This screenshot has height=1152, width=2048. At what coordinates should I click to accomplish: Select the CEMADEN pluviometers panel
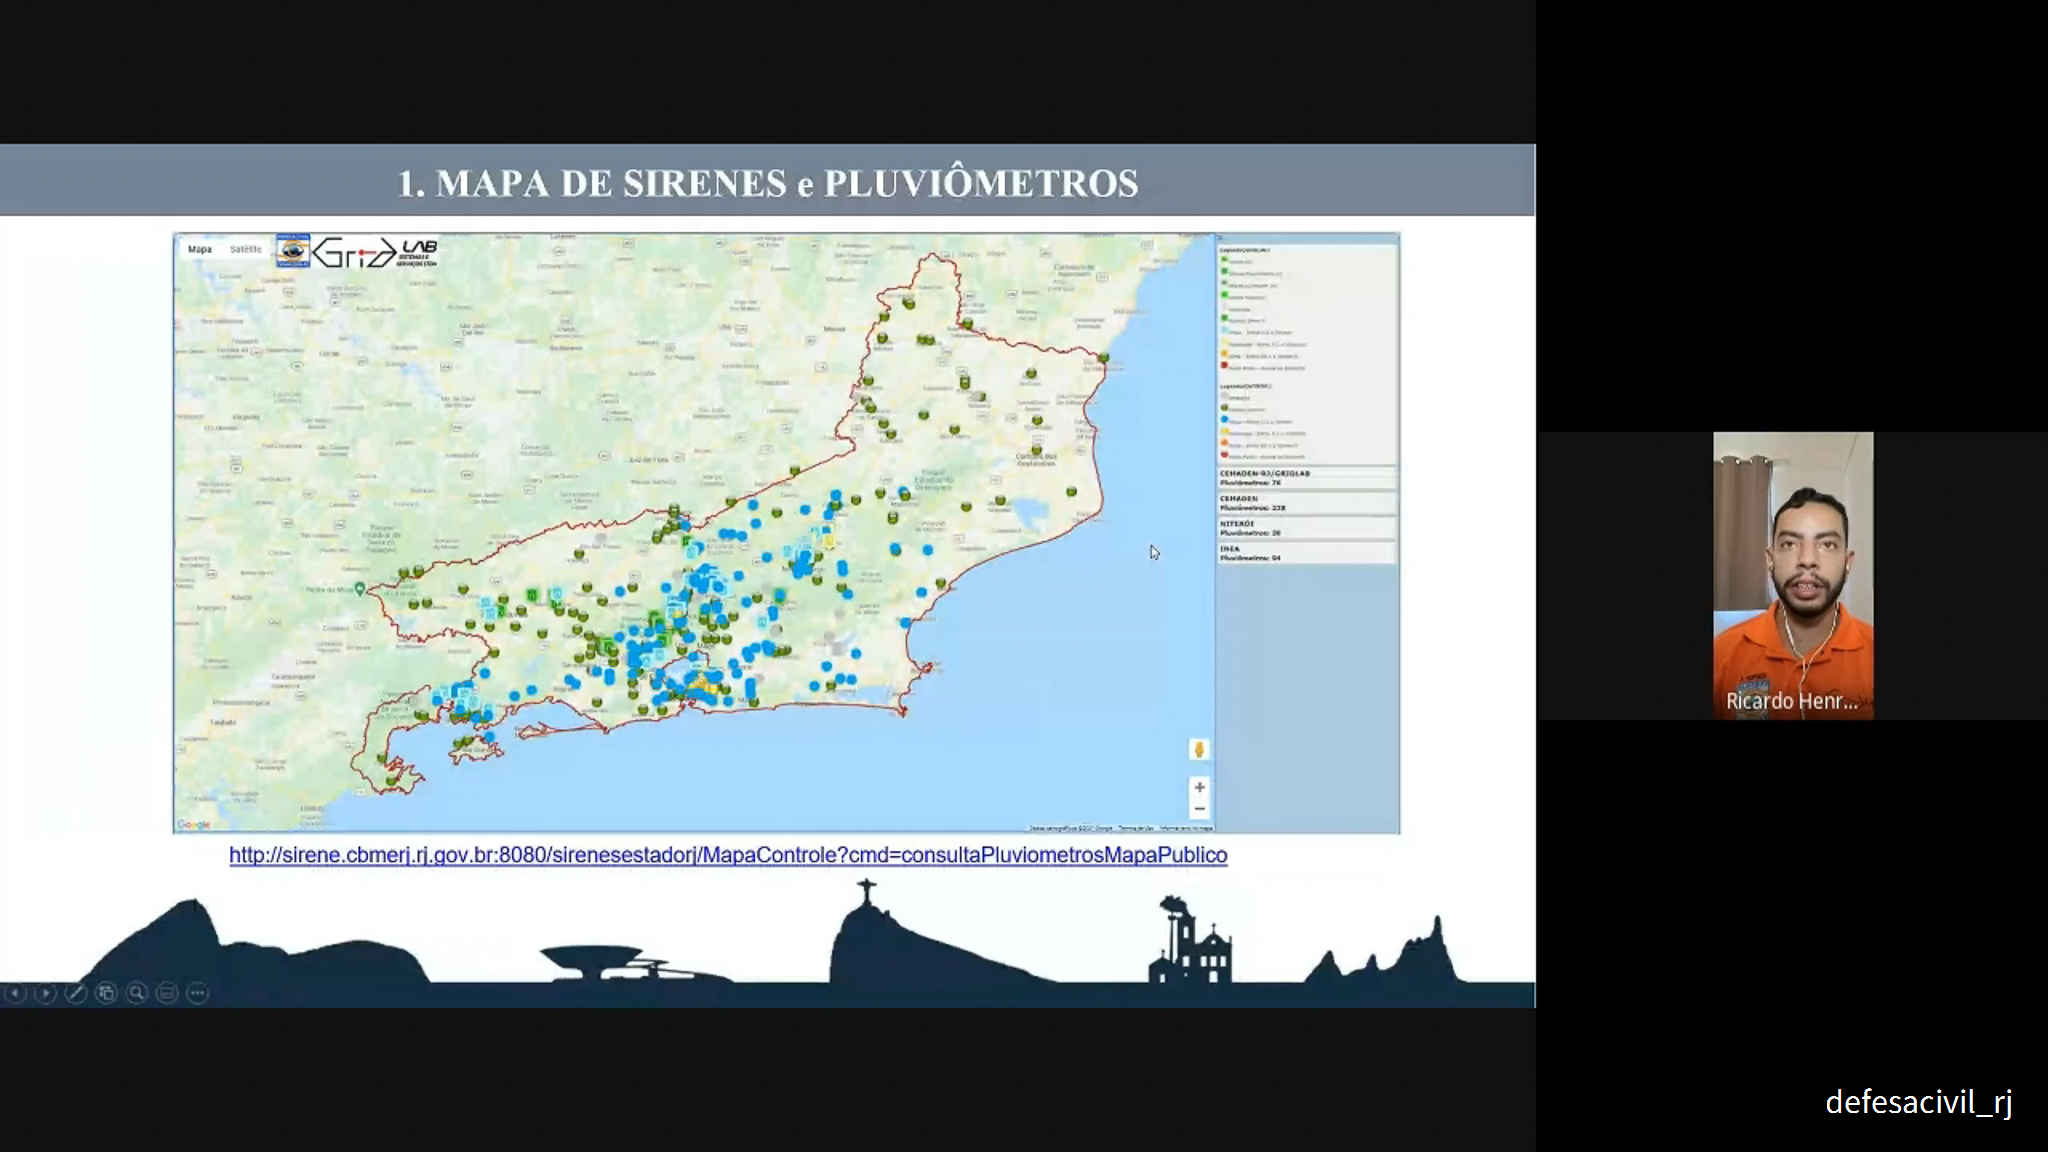click(x=1306, y=502)
